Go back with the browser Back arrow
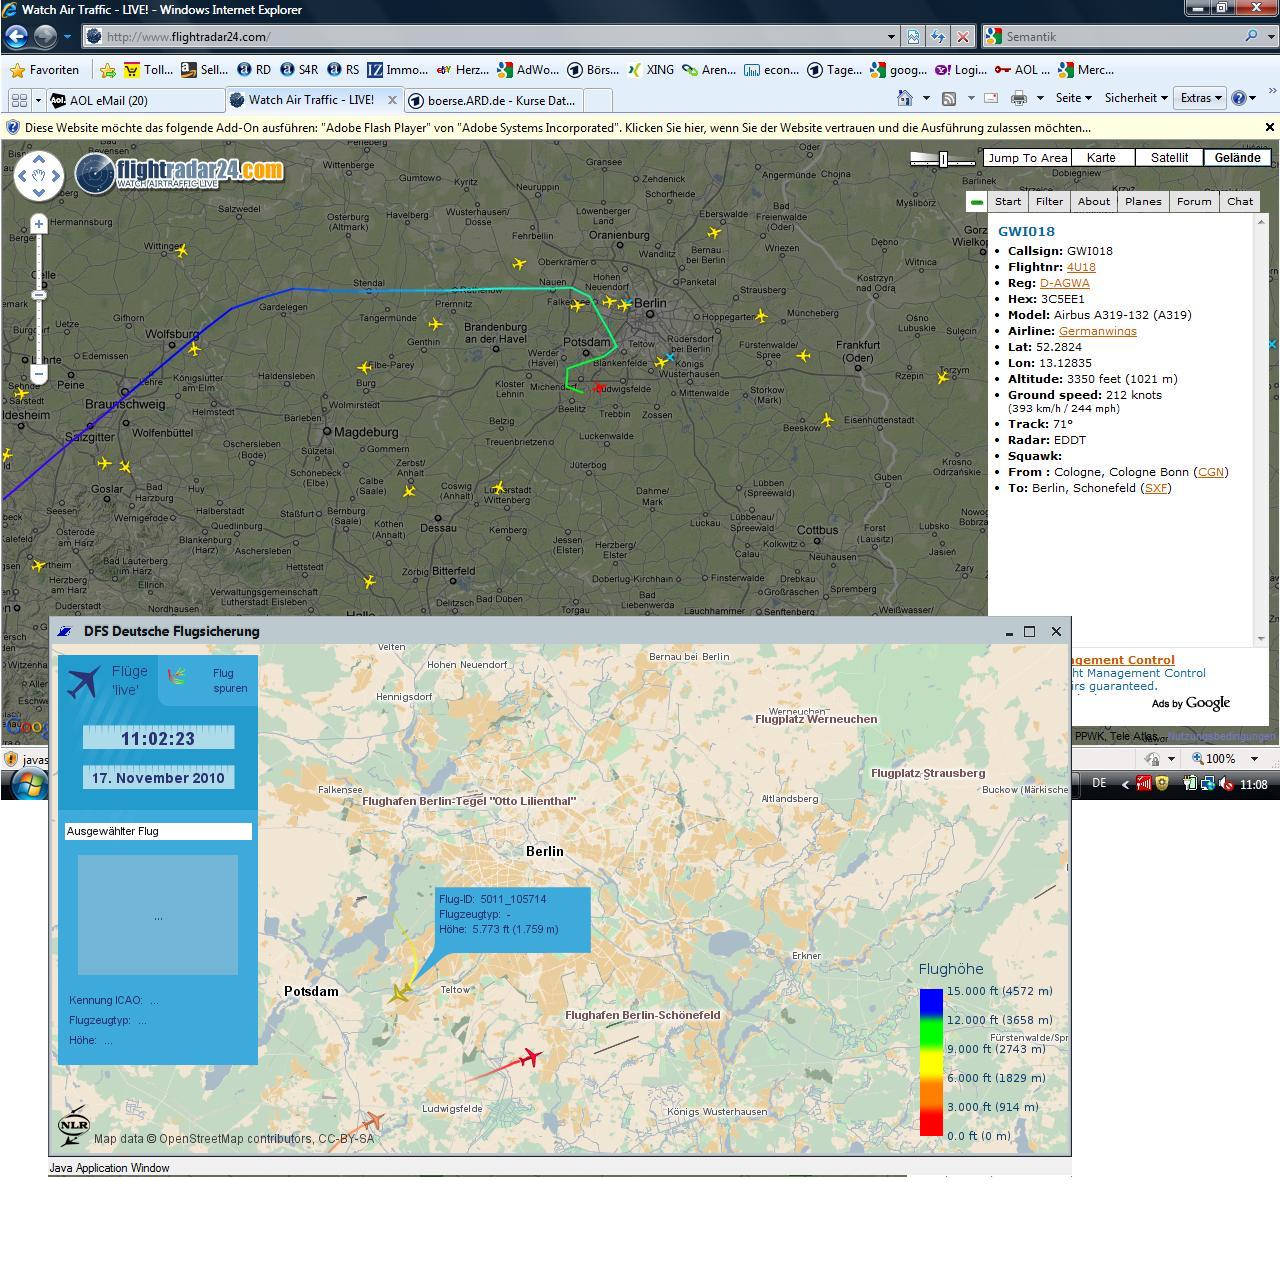 pyautogui.click(x=16, y=36)
